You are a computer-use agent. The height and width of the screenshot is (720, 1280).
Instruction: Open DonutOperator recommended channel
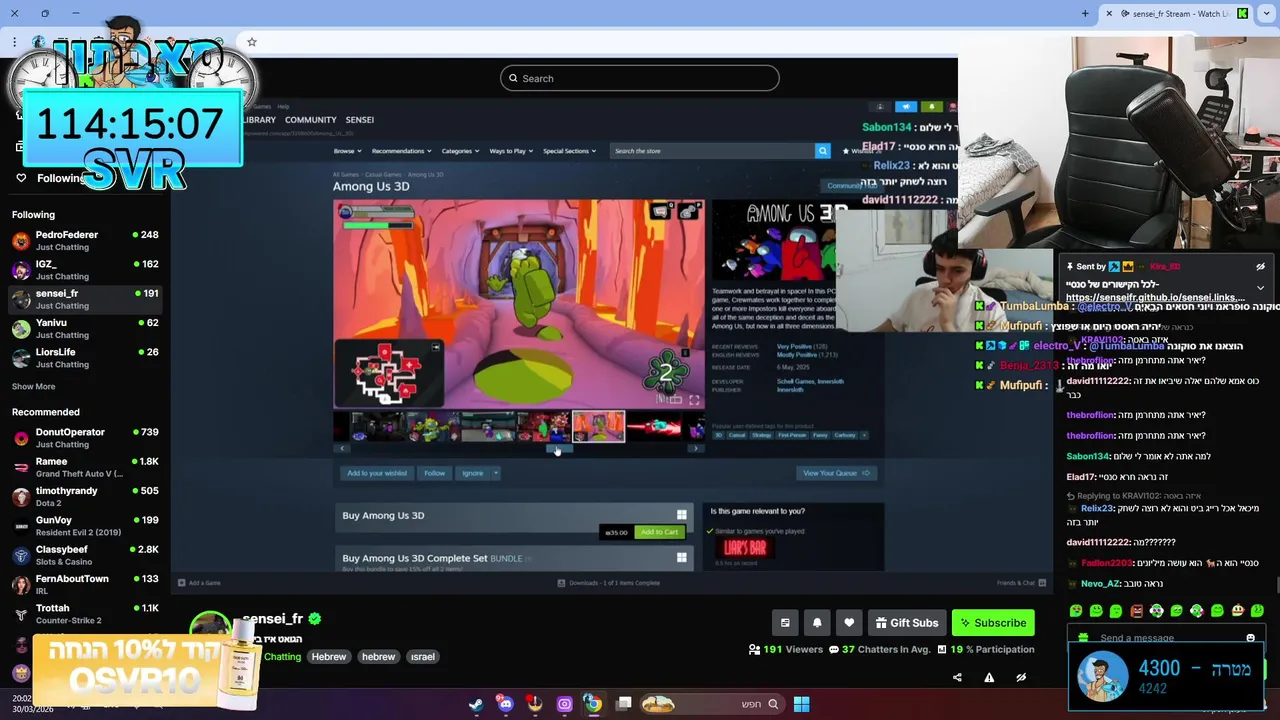(85, 438)
